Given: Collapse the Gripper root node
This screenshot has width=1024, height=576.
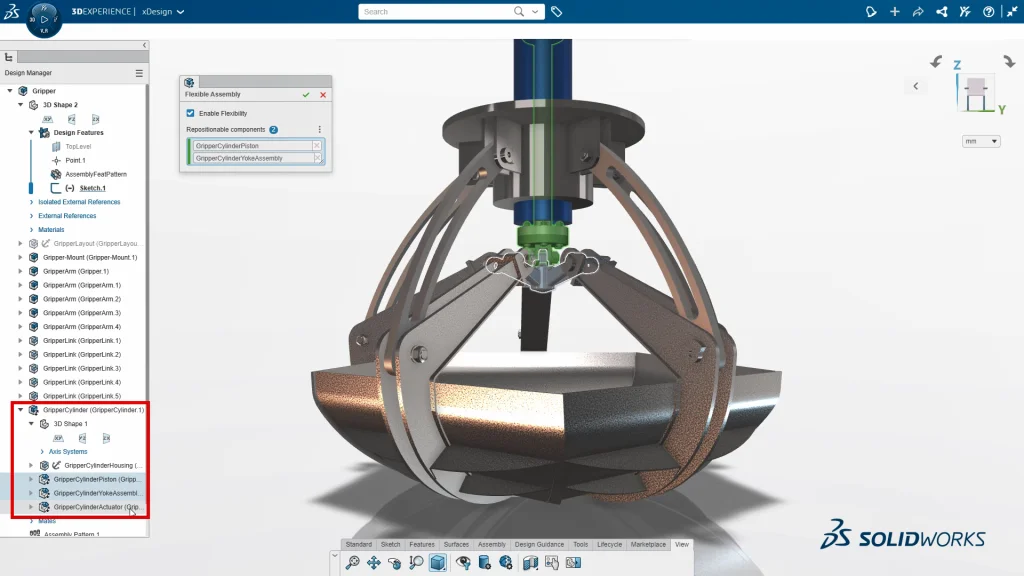Looking at the screenshot, I should (x=10, y=91).
